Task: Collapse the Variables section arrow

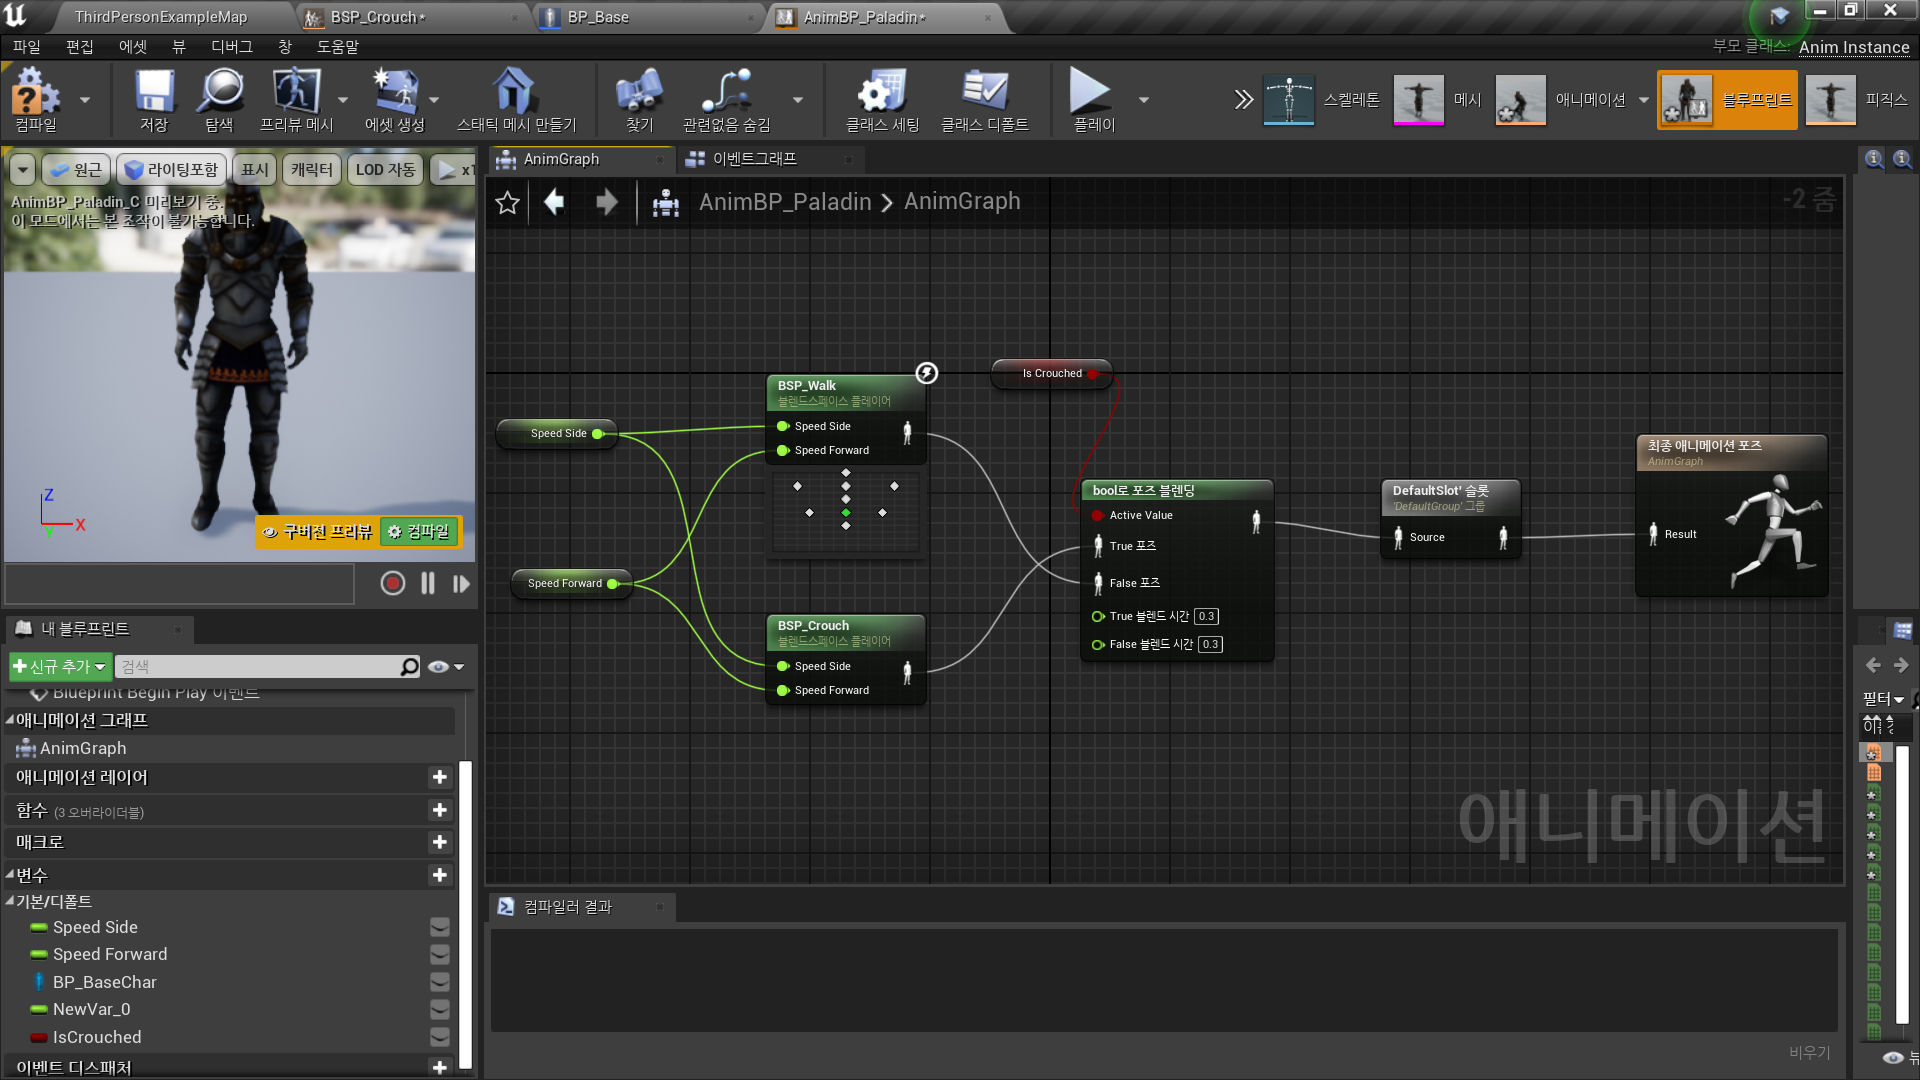Action: coord(10,875)
